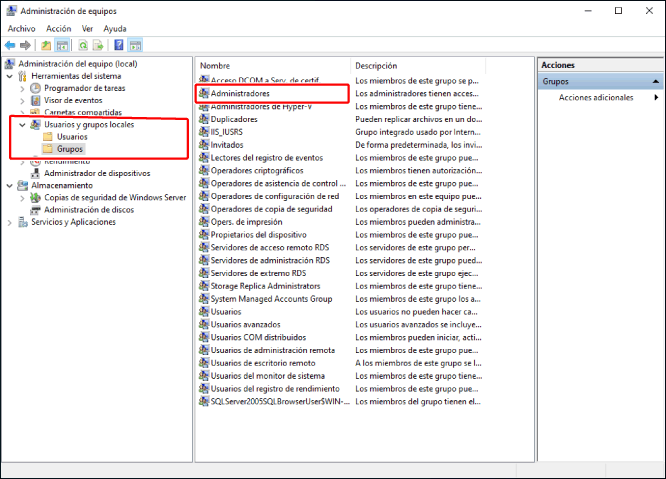Toggle the action pane toolbar icon
Screen dimensions: 666x479
click(x=135, y=45)
